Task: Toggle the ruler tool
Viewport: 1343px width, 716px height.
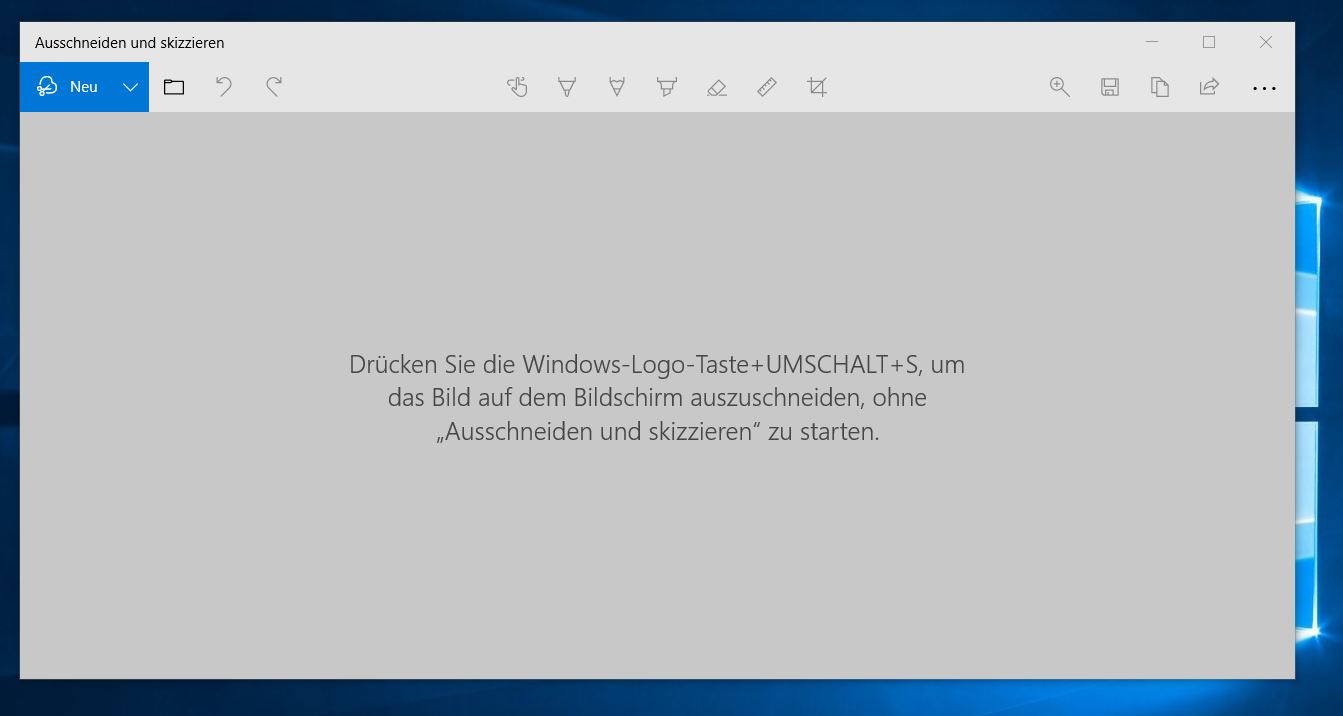Action: (767, 87)
